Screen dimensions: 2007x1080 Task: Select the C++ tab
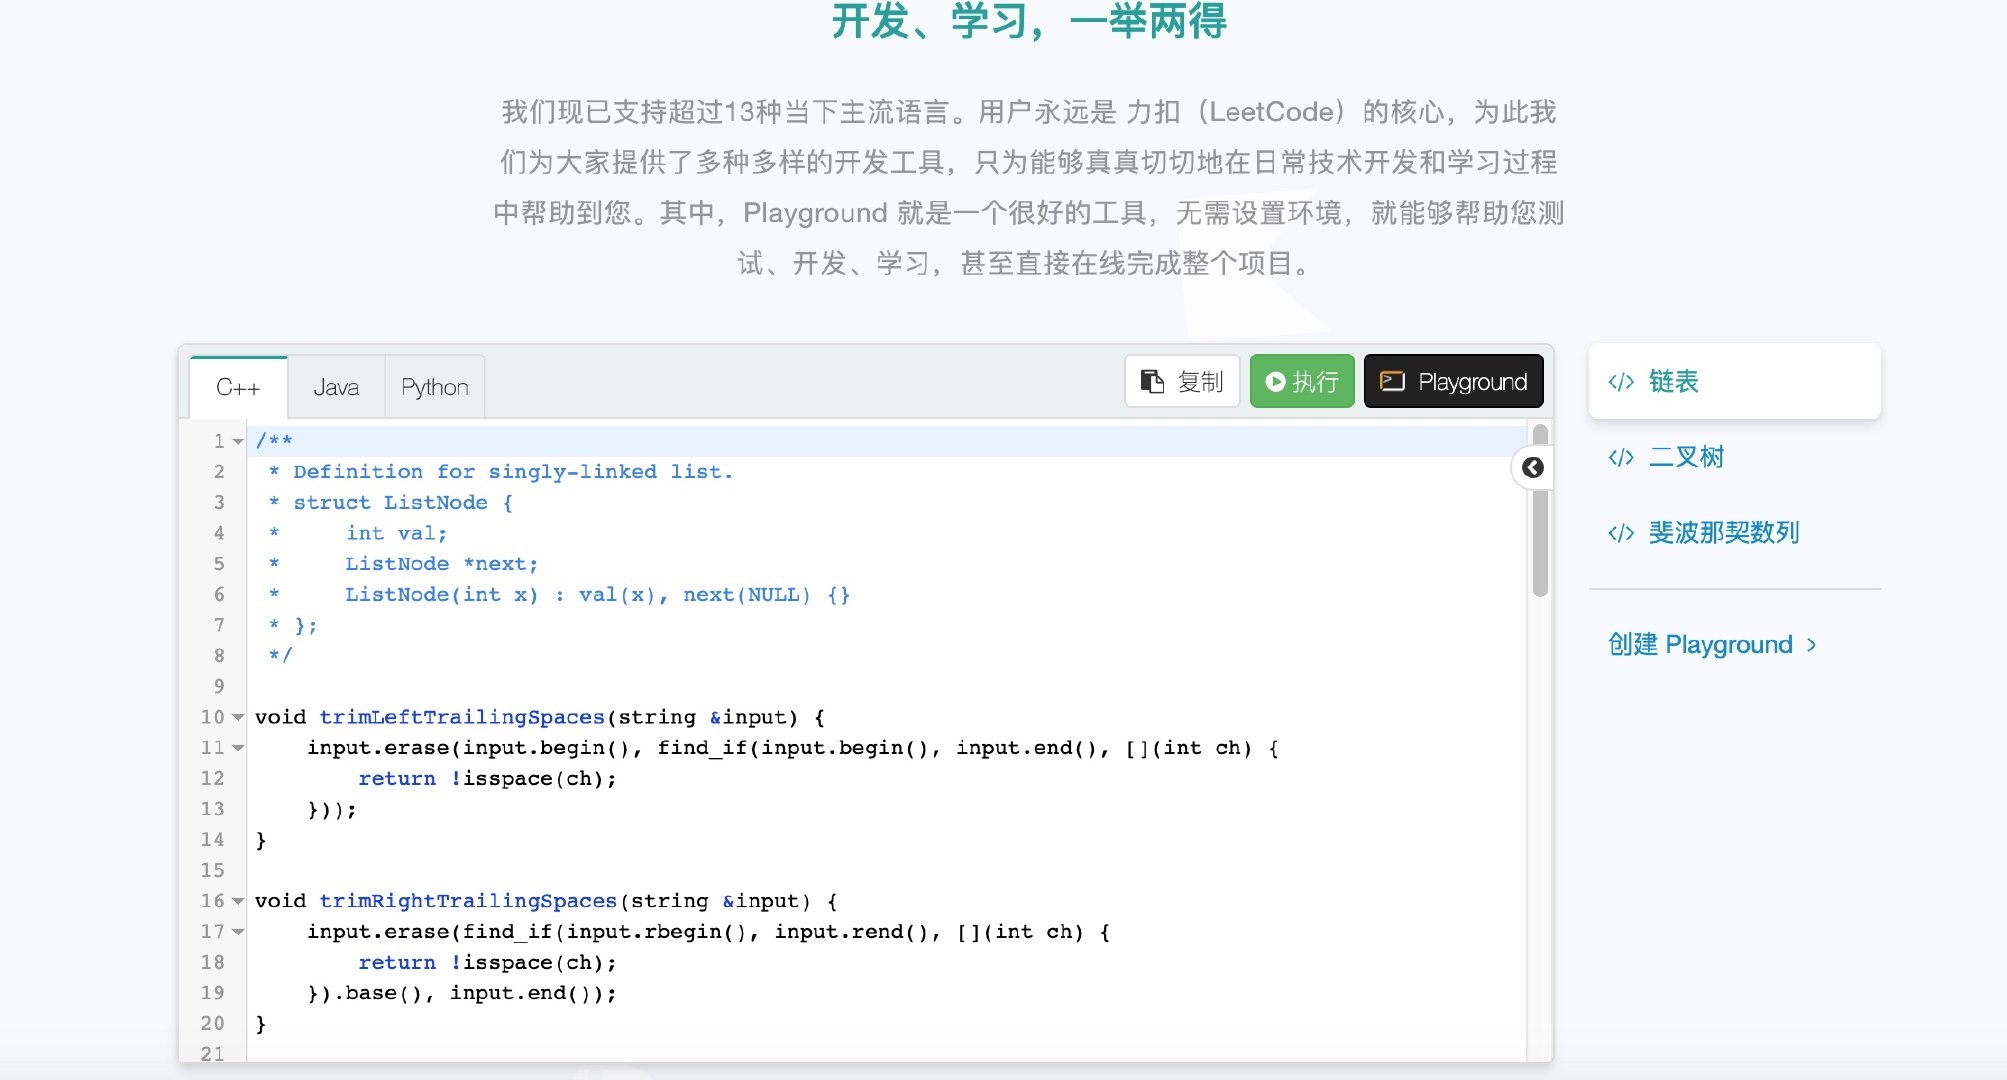pyautogui.click(x=238, y=387)
